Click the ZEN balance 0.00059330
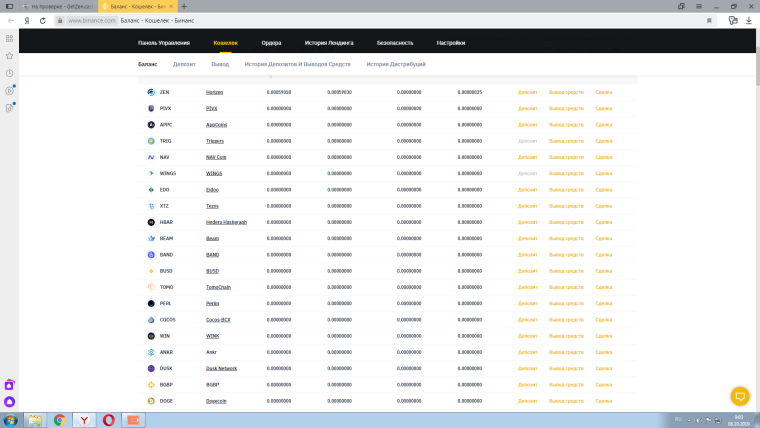The image size is (760, 428). (279, 92)
